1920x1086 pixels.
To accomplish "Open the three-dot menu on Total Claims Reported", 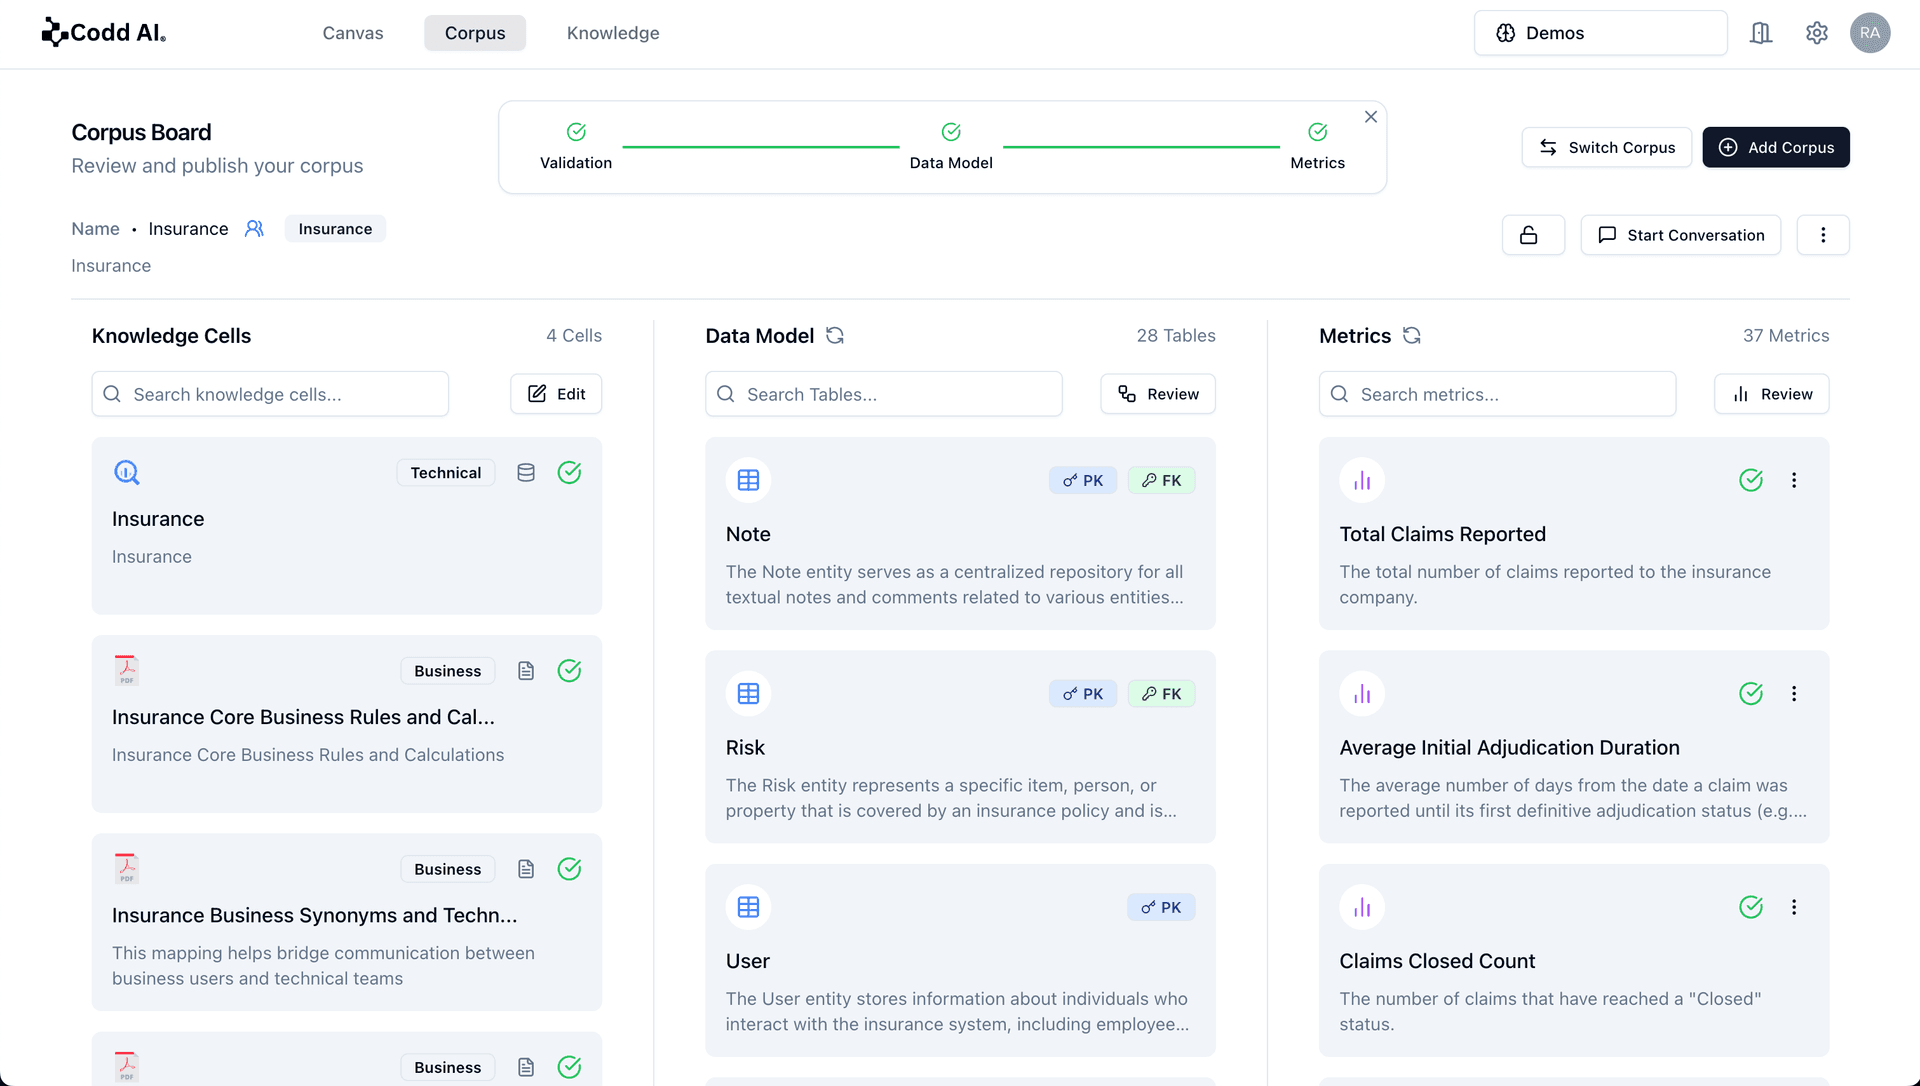I will pyautogui.click(x=1795, y=480).
